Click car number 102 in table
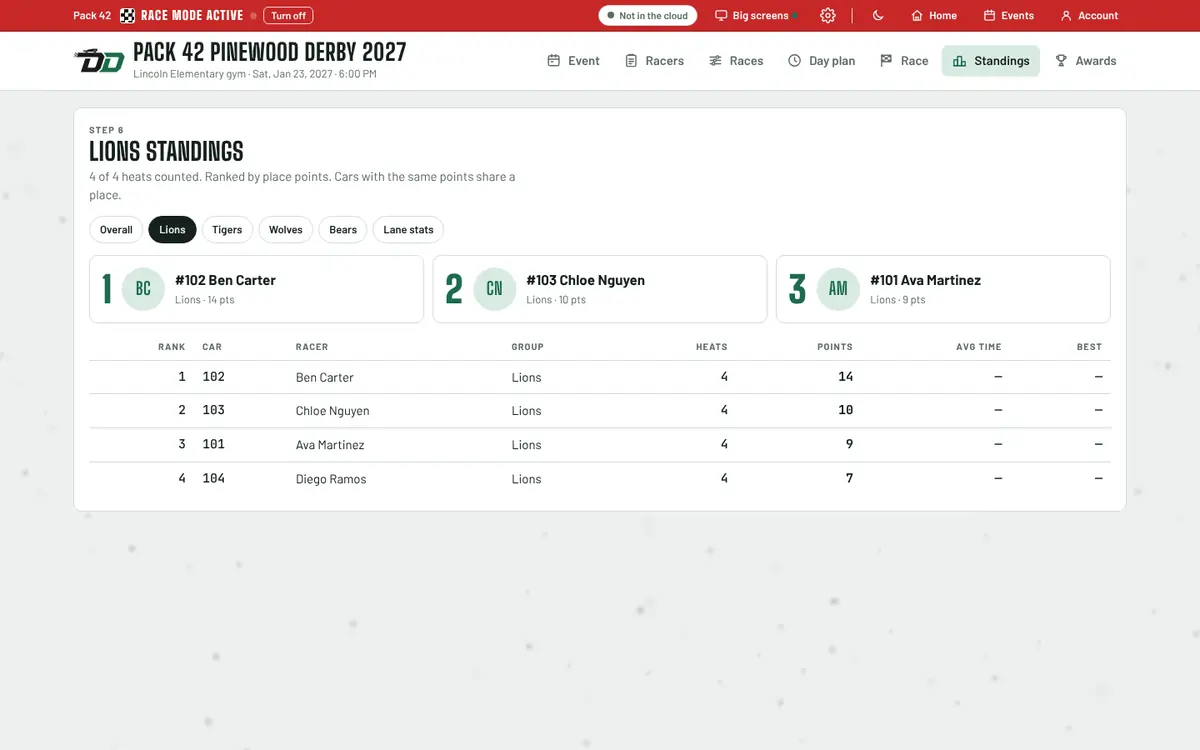 213,377
